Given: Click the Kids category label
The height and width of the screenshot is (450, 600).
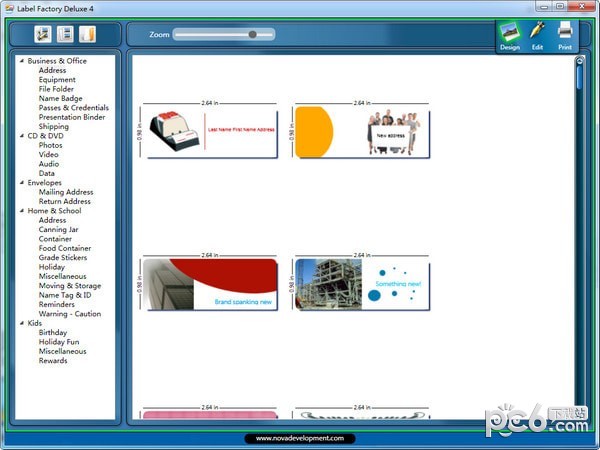Looking at the screenshot, I should pyautogui.click(x=34, y=323).
